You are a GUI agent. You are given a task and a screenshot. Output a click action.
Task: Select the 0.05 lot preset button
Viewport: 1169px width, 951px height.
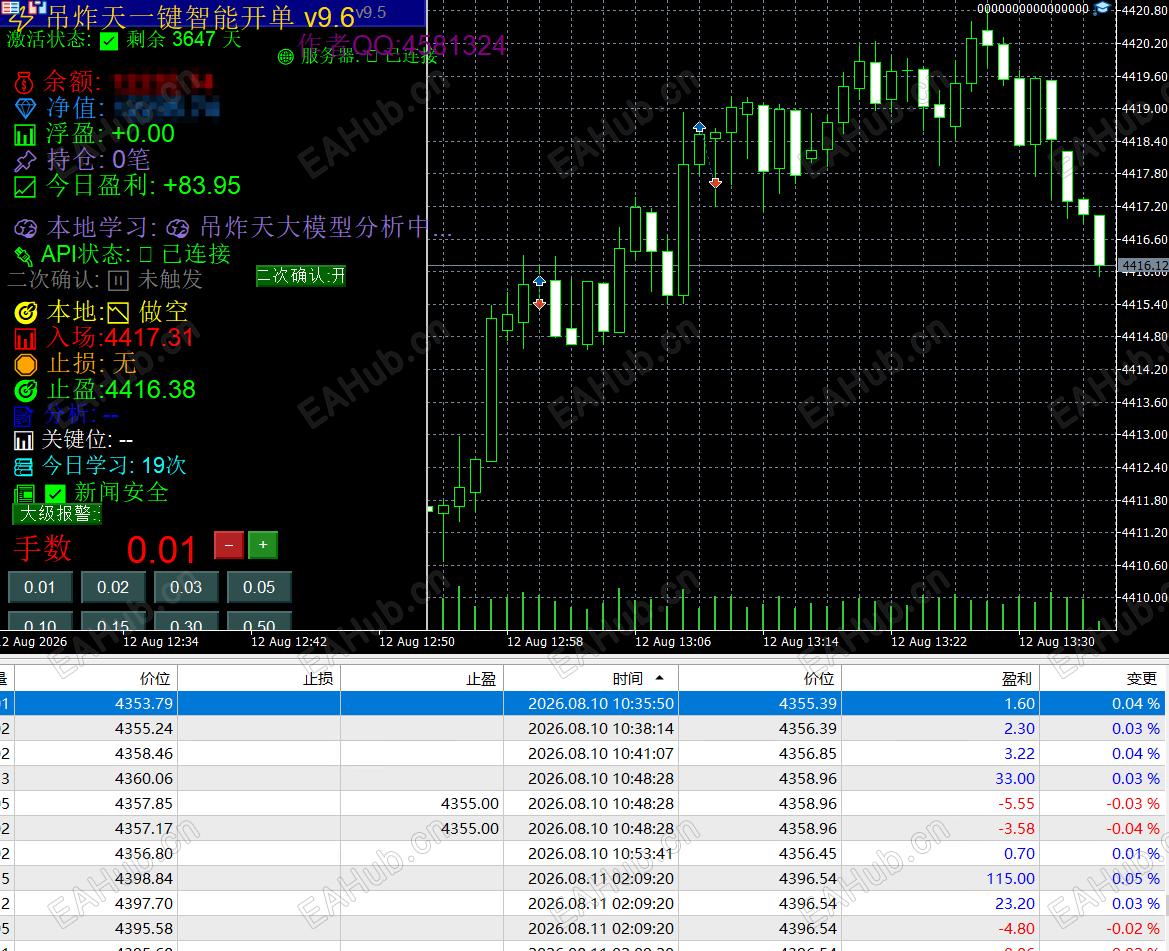[259, 587]
